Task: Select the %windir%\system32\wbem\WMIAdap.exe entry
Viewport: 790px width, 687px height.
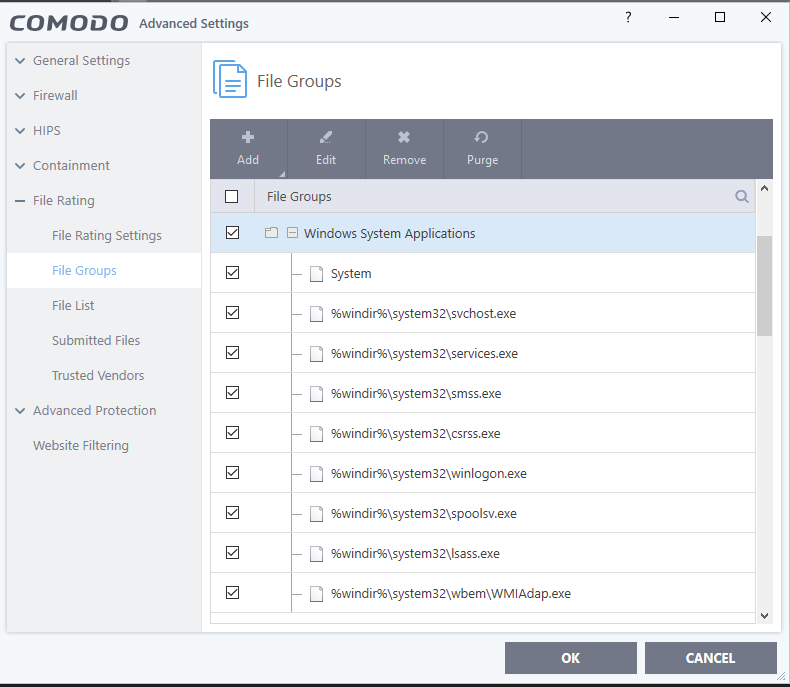Action: coord(451,593)
